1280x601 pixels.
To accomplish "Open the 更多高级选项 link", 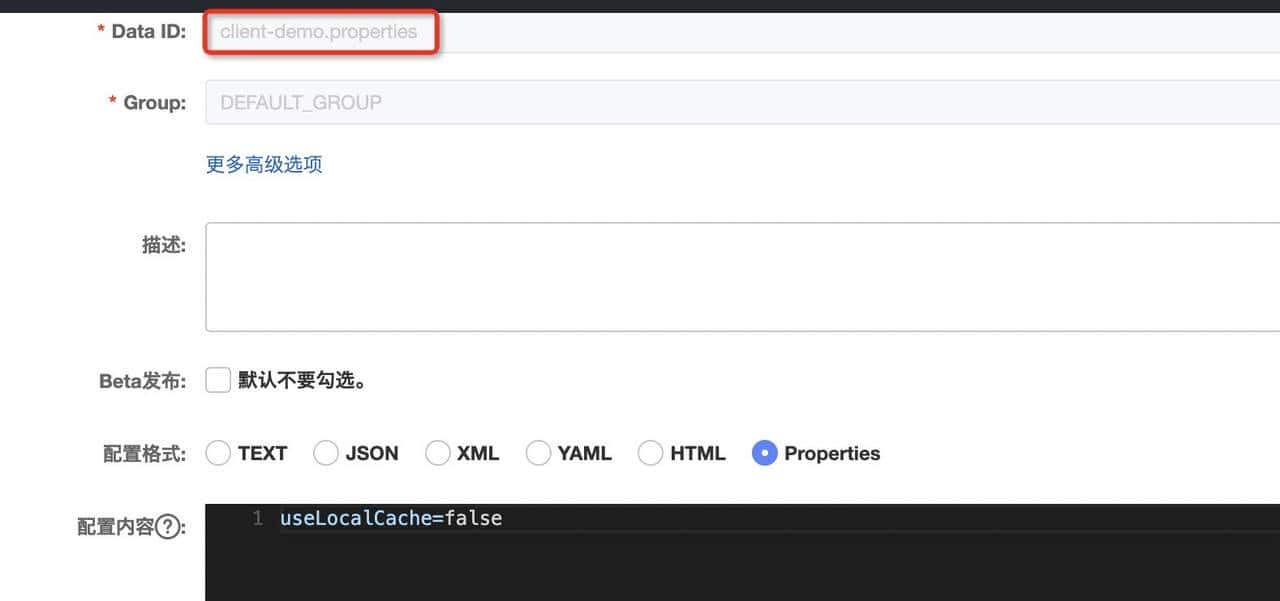I will [x=264, y=164].
